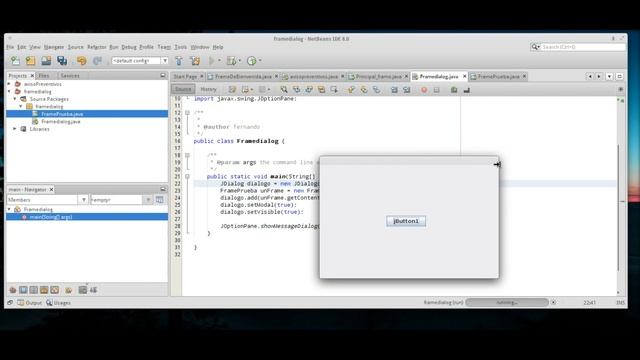Toggle Show Static Members filter in Navigator
Image resolution: width=640 pixels, height=360 pixels.
coord(33,290)
